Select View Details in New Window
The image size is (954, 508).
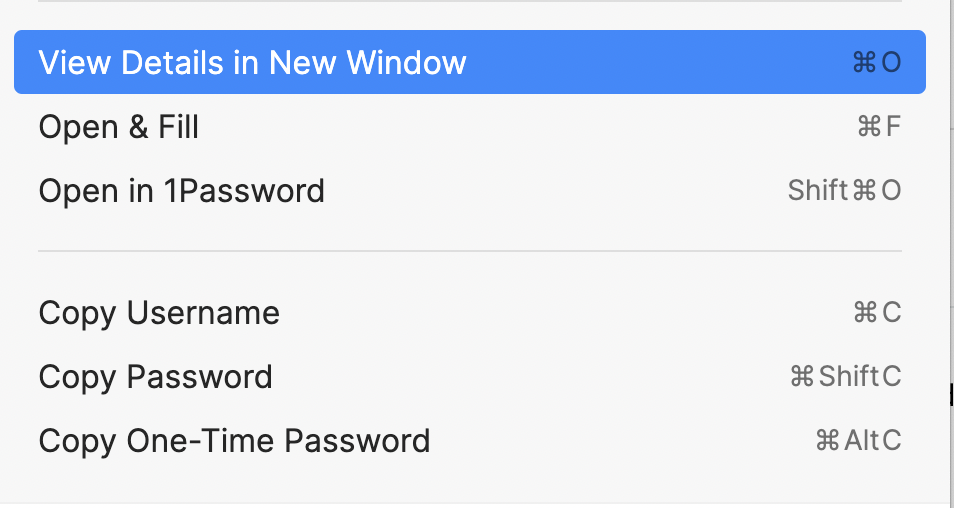click(252, 63)
